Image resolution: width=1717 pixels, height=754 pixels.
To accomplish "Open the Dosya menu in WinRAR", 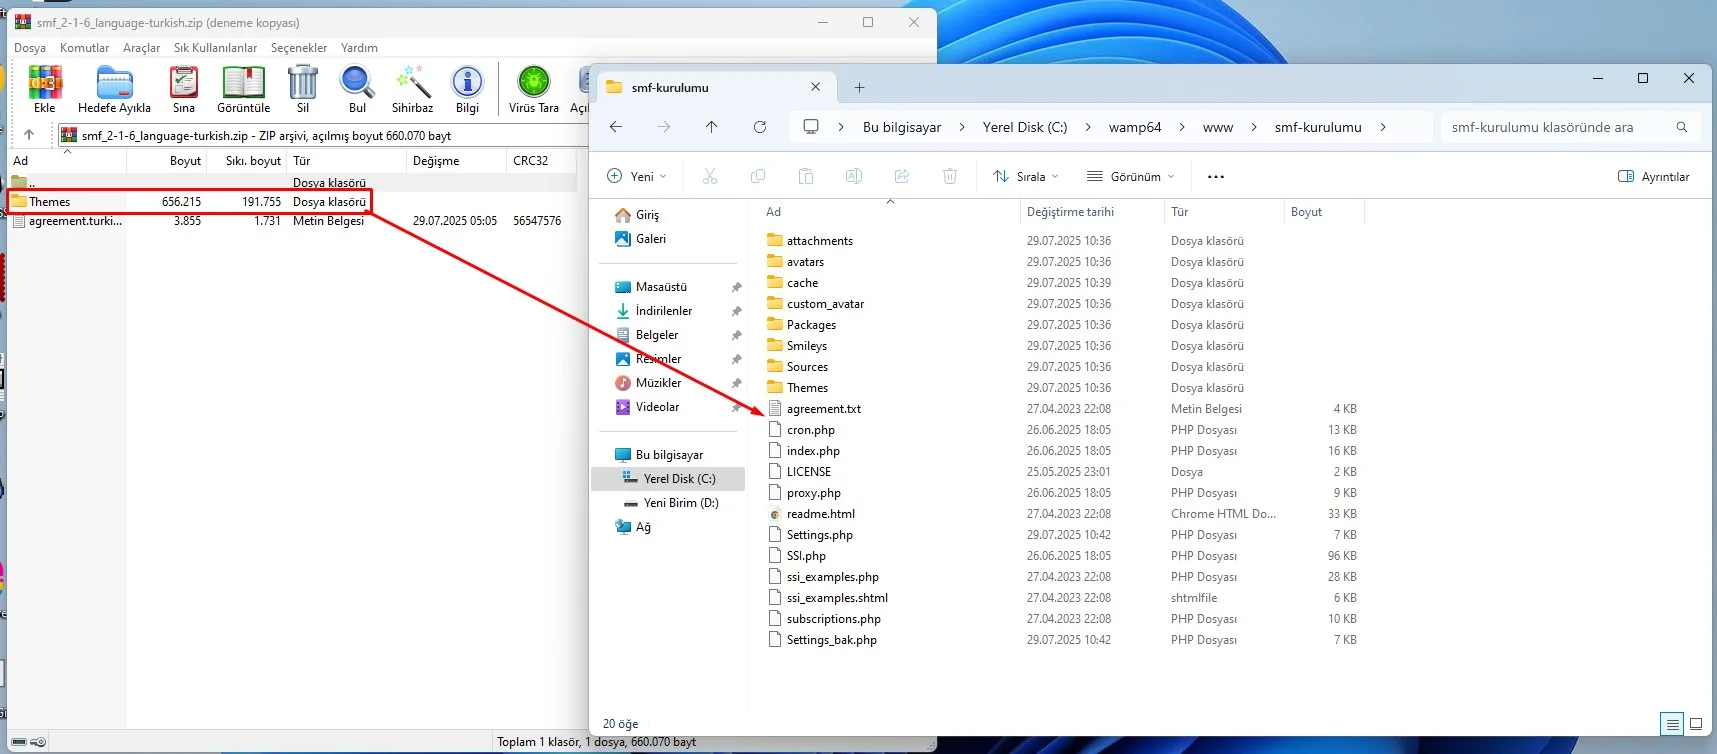I will pyautogui.click(x=30, y=48).
